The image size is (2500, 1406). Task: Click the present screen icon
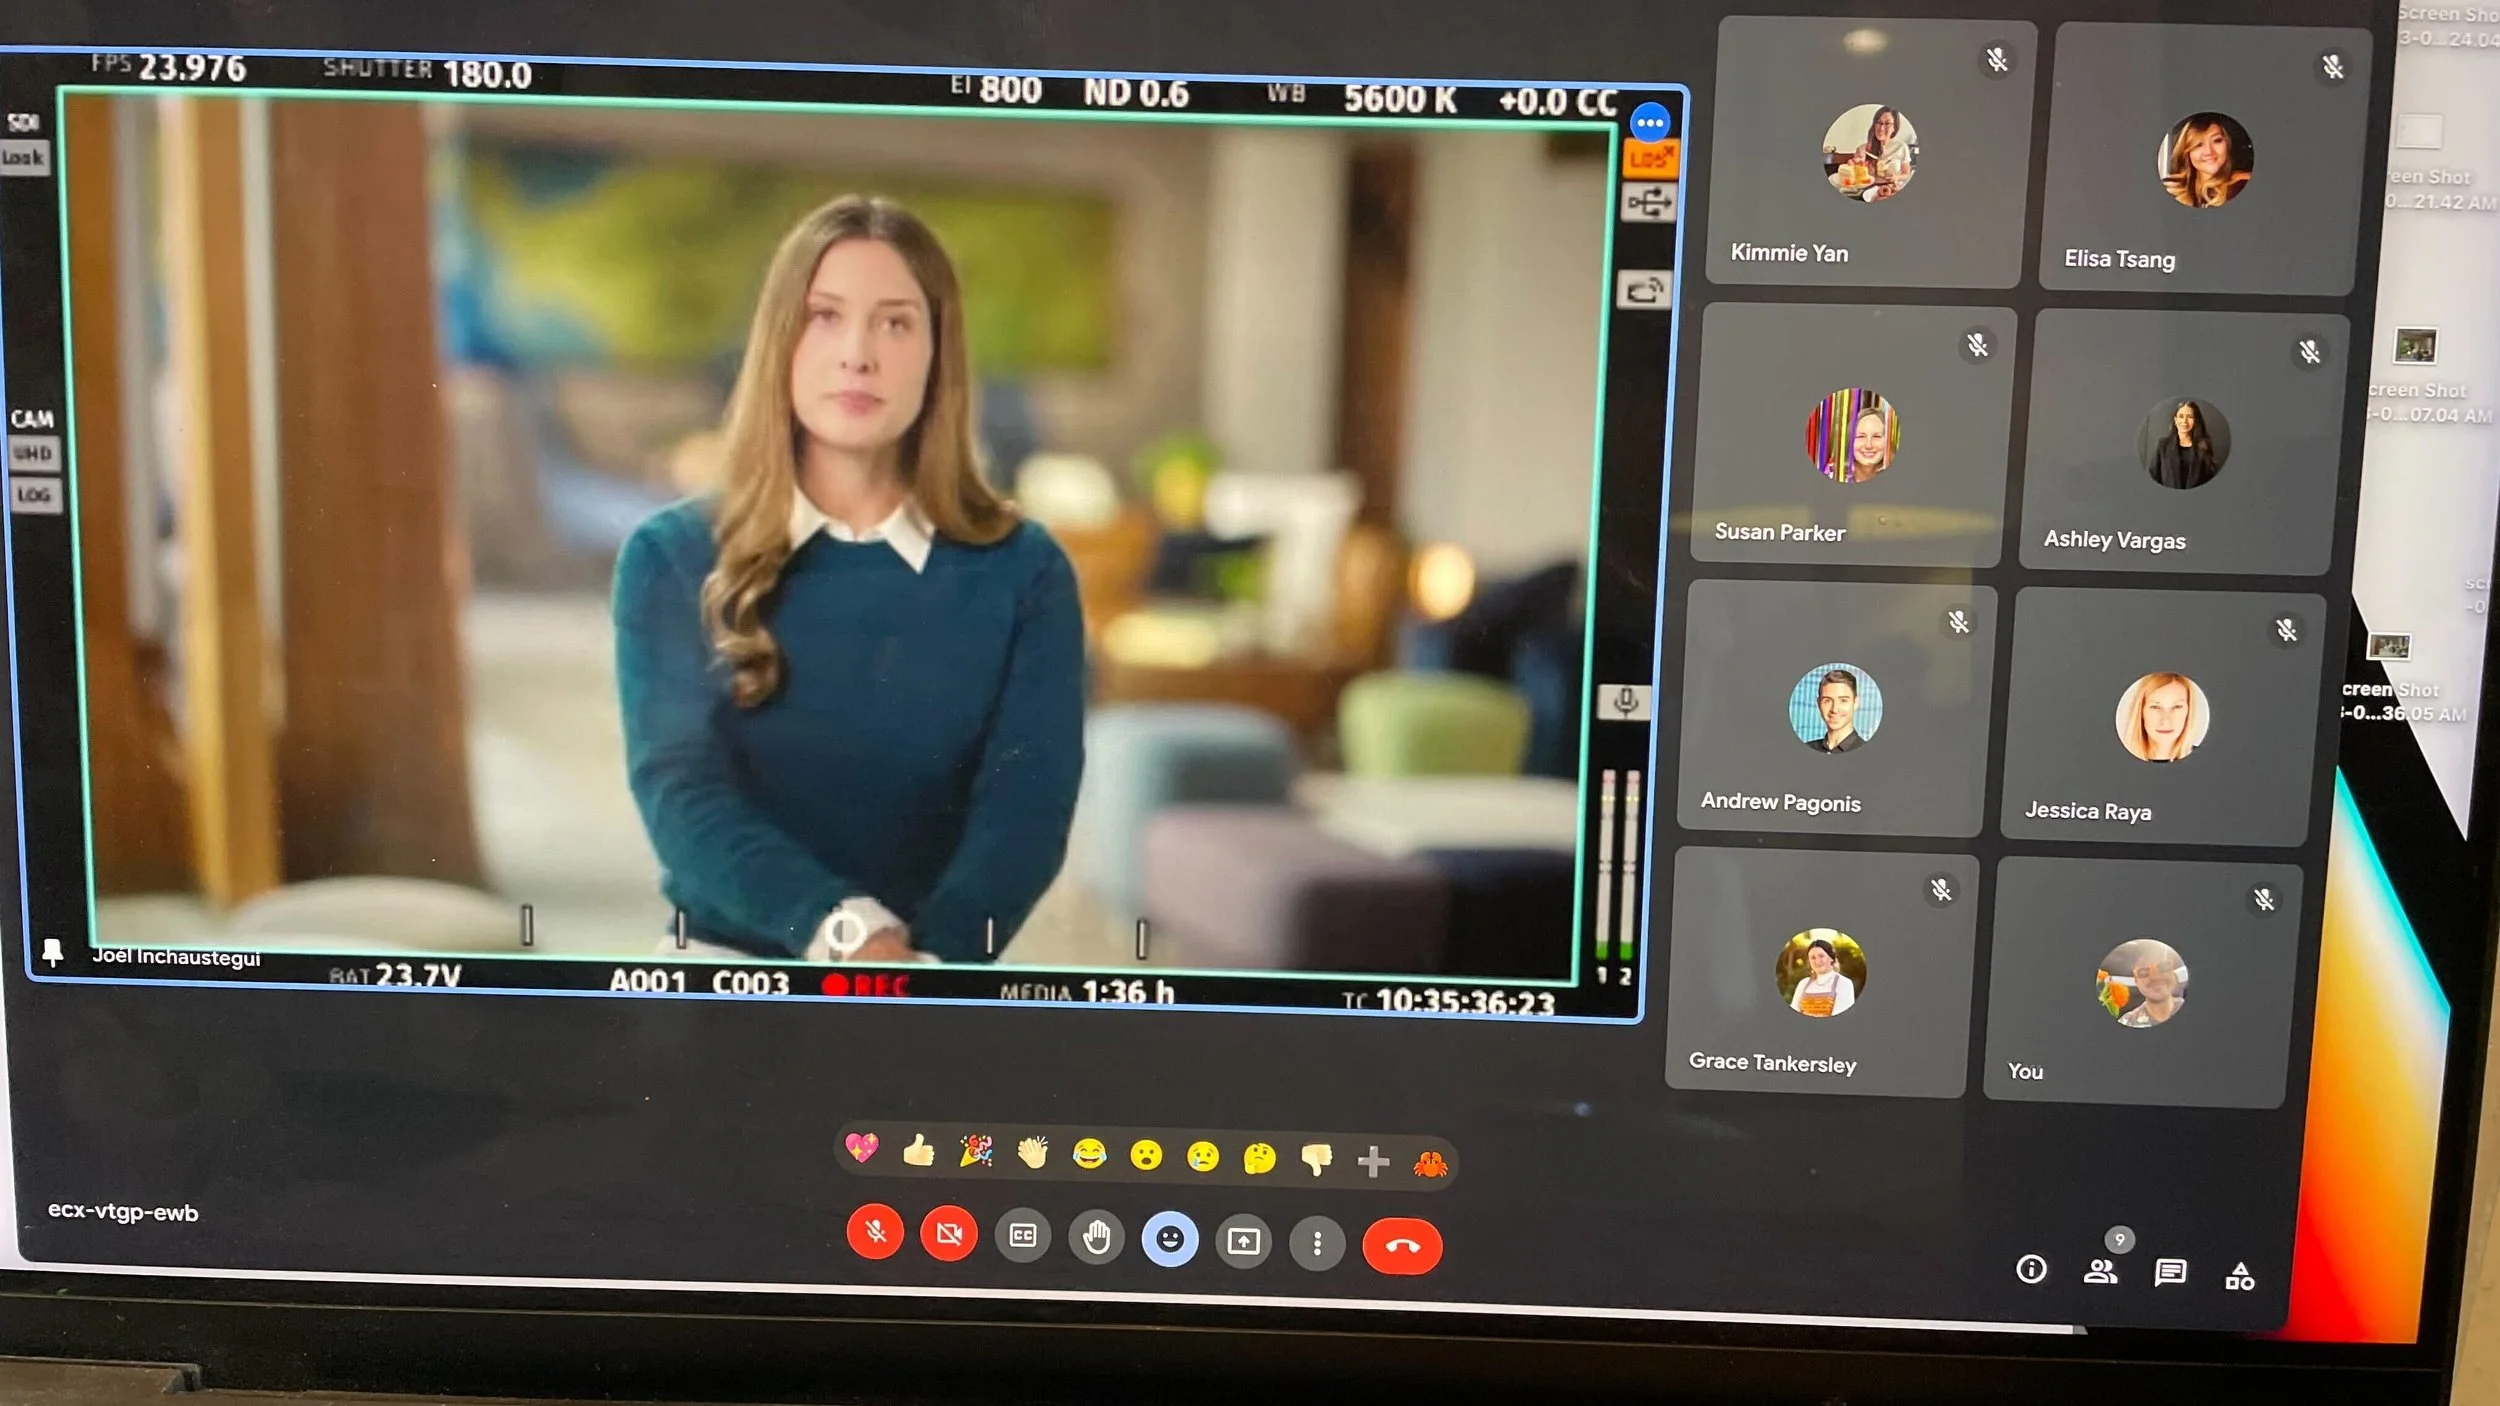point(1243,1242)
